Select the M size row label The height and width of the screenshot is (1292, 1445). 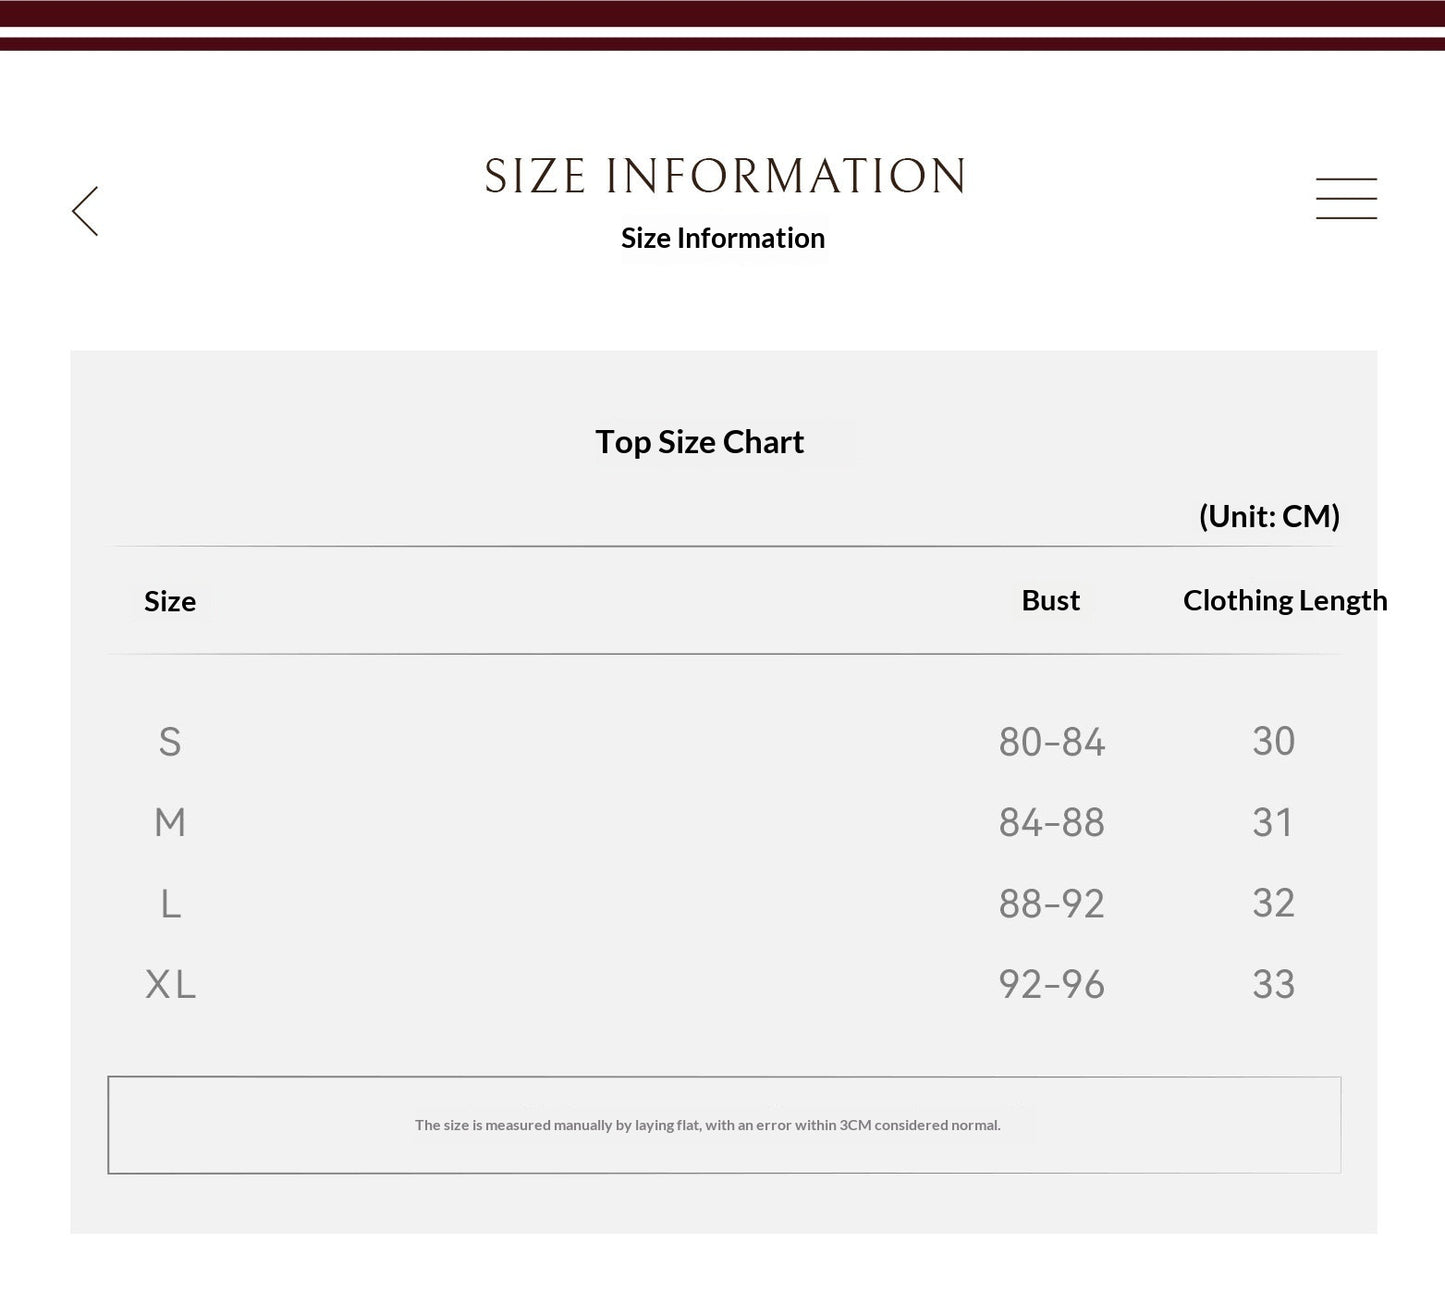[170, 823]
